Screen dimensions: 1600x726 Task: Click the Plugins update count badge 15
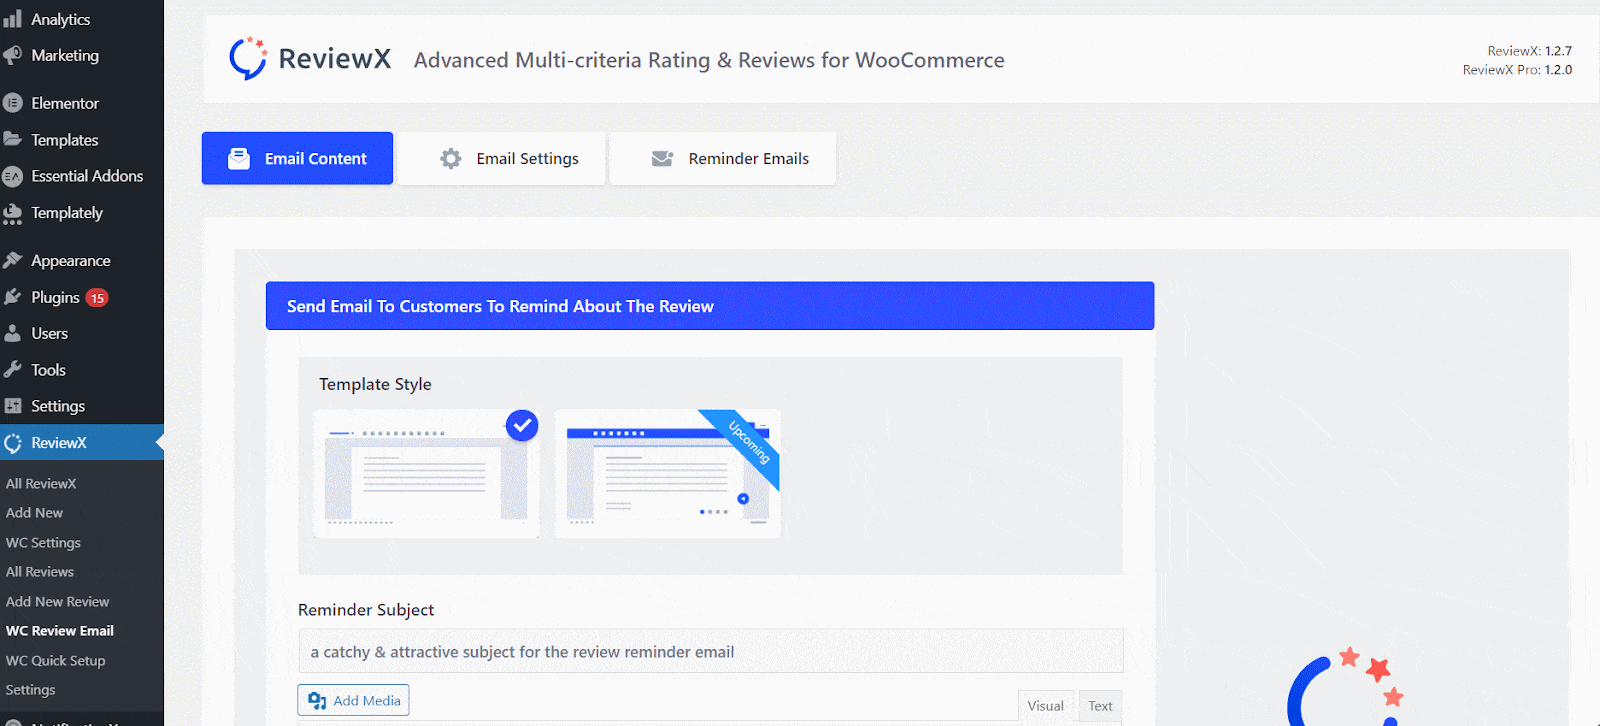(97, 298)
